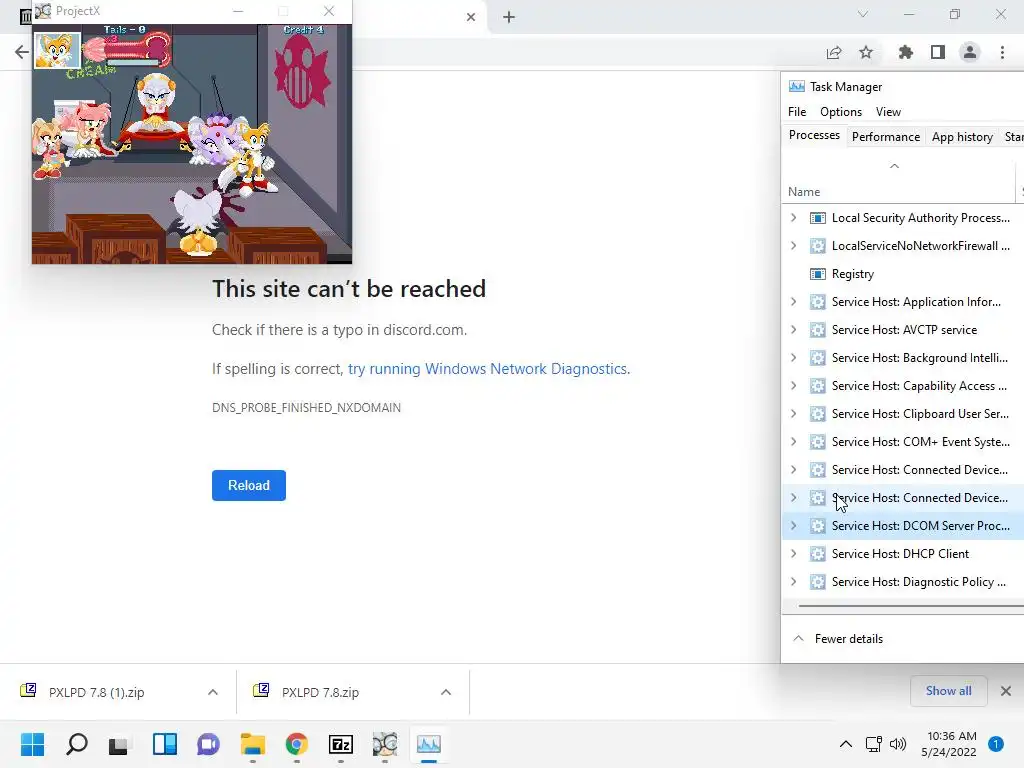Dismiss the downloads bar with the X

[1006, 691]
